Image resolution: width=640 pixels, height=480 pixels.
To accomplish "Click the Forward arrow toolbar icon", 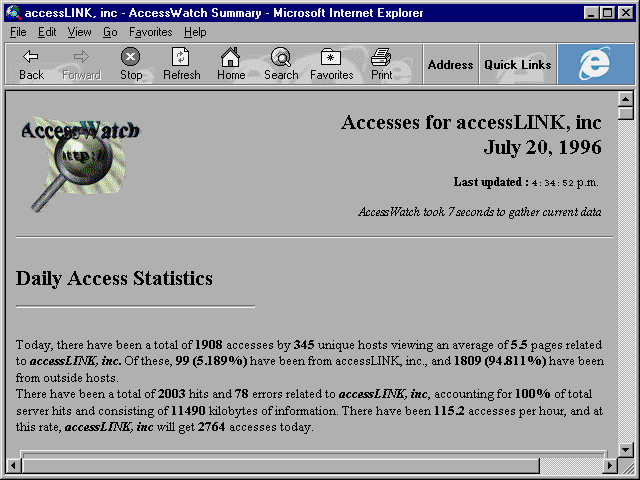I will coord(81,57).
